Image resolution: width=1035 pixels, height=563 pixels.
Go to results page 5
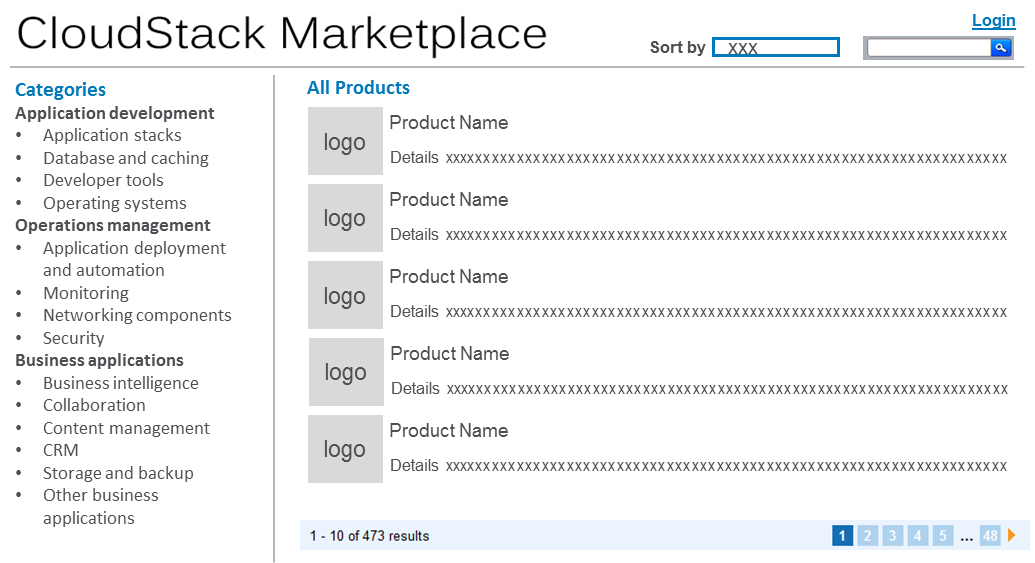[943, 535]
